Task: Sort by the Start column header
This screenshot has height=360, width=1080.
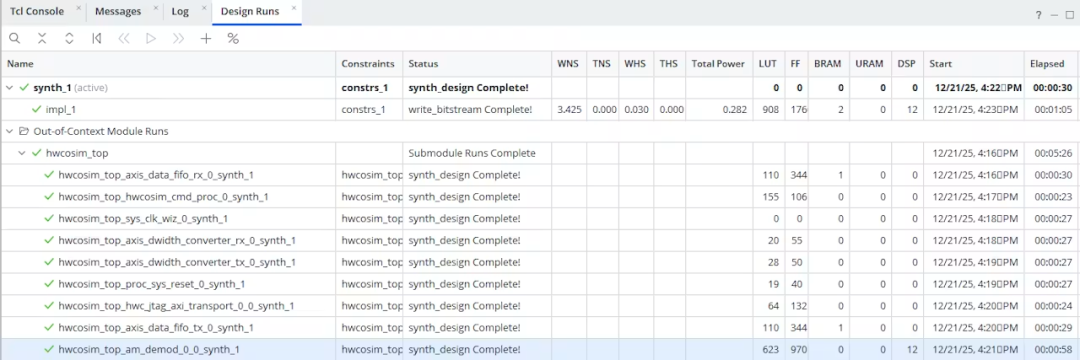Action: pos(973,63)
